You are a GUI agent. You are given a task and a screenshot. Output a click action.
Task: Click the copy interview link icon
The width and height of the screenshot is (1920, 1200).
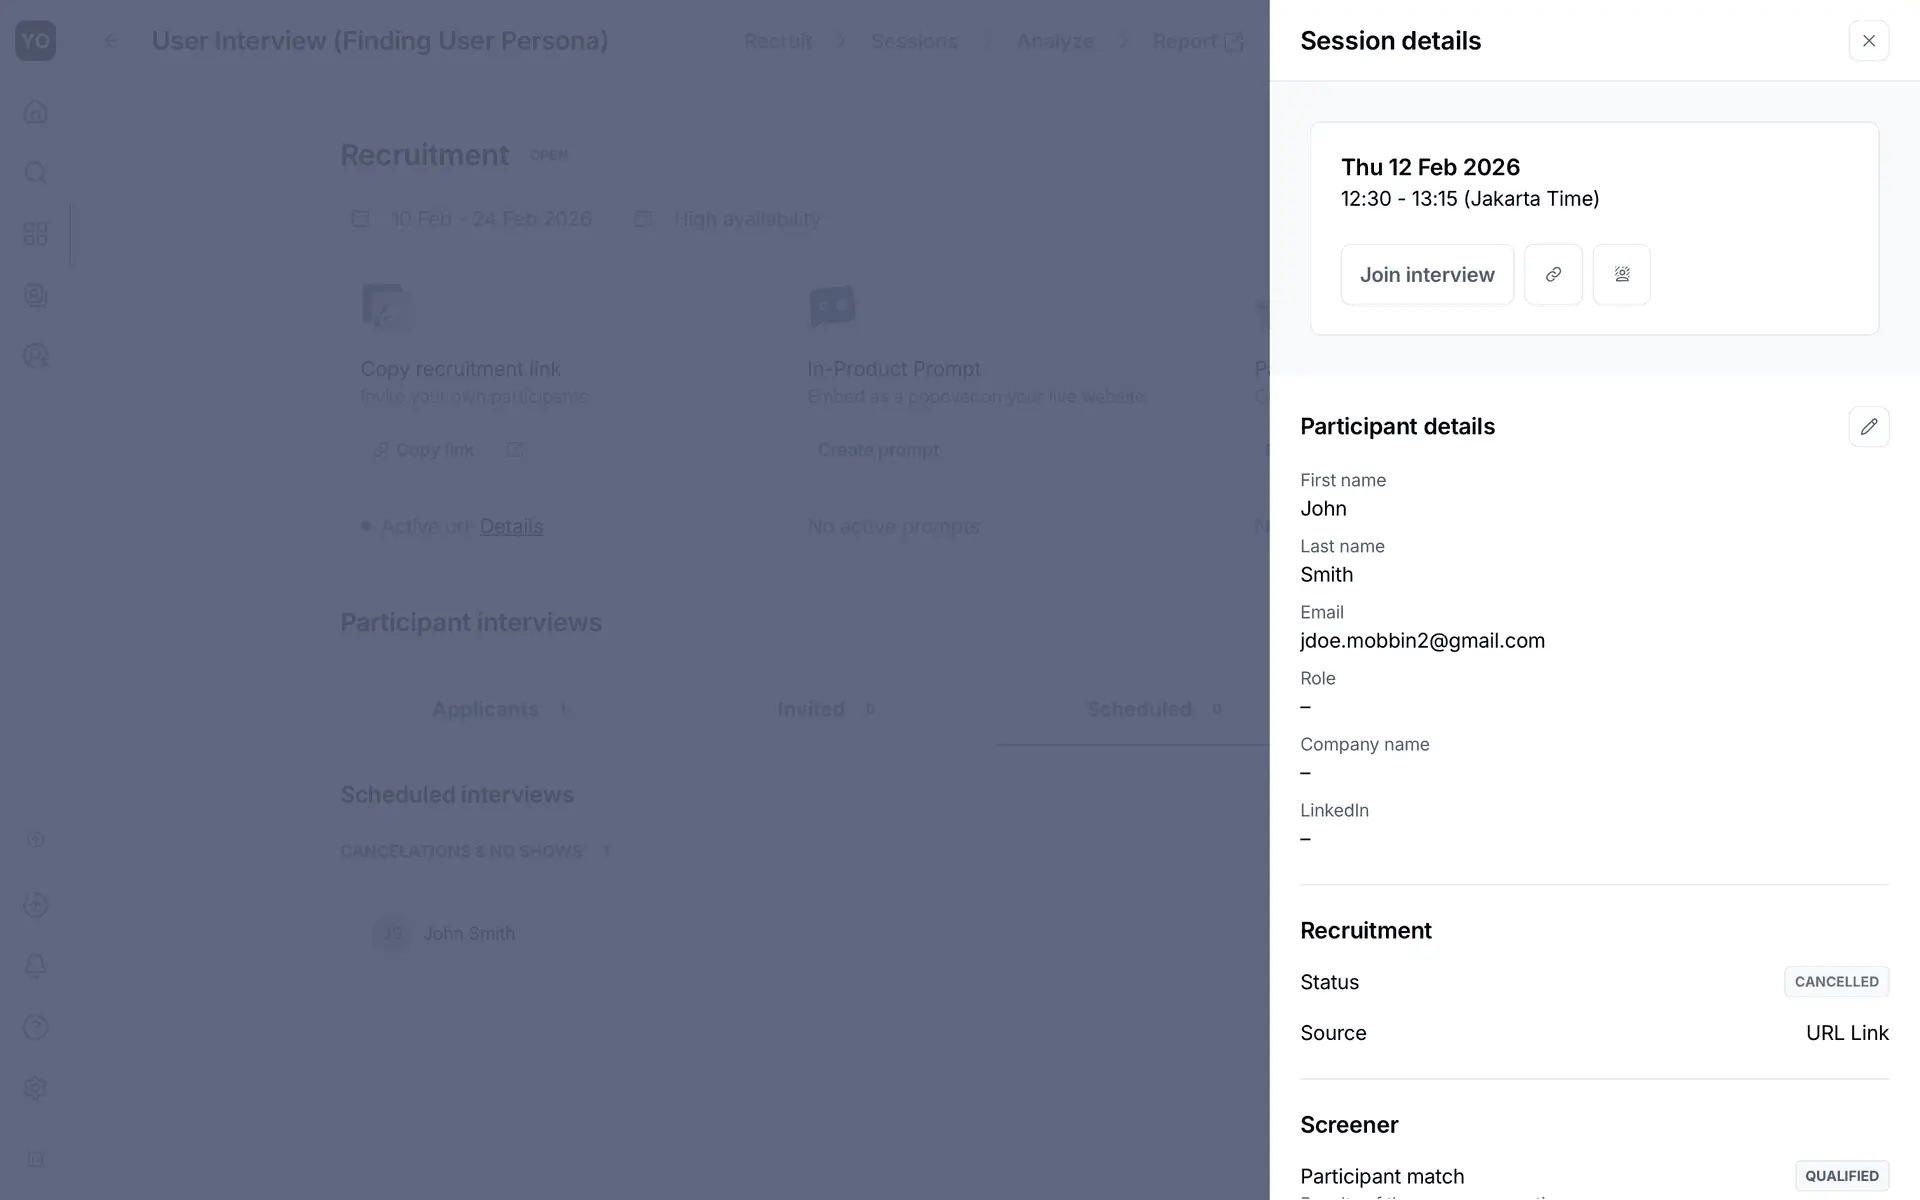tap(1553, 274)
